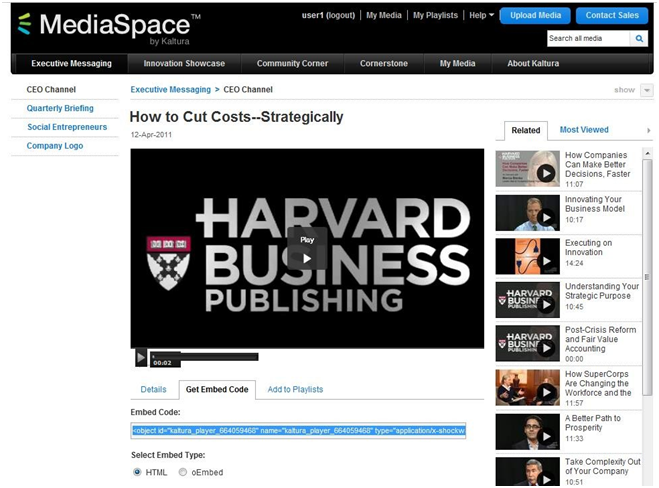This screenshot has height=488, width=659.
Task: Play 'How Companies Can Make Better Decisions' thumbnail
Action: pos(527,169)
